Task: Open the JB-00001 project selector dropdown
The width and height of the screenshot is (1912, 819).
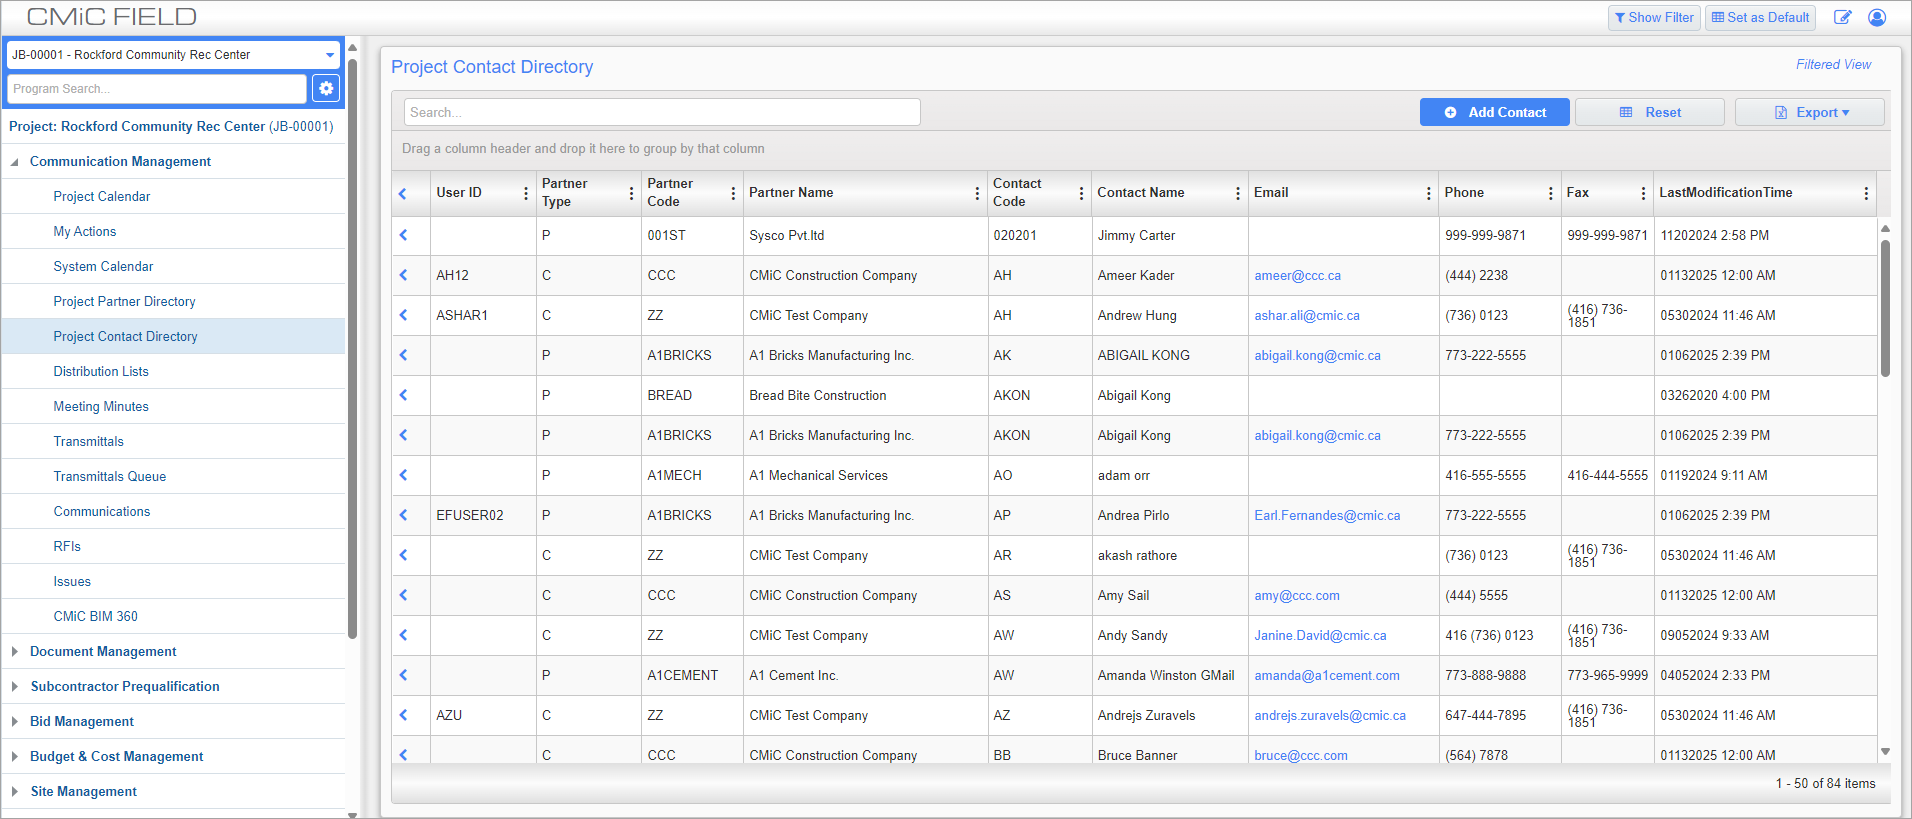Action: point(173,55)
